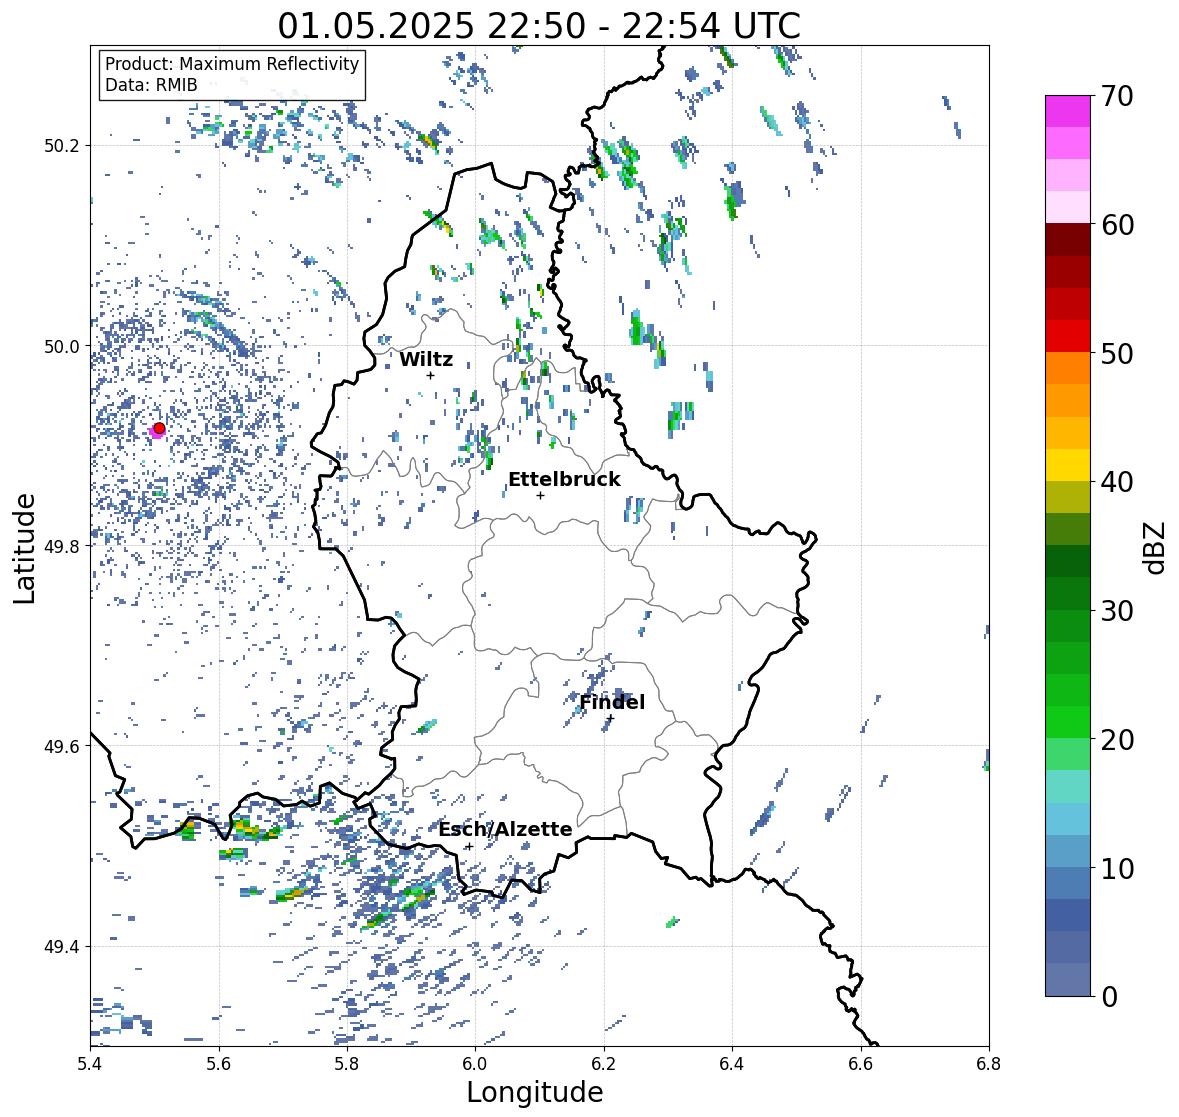Click the 5.6 longitude tick label
This screenshot has width=1179, height=1117.
pos(219,1064)
